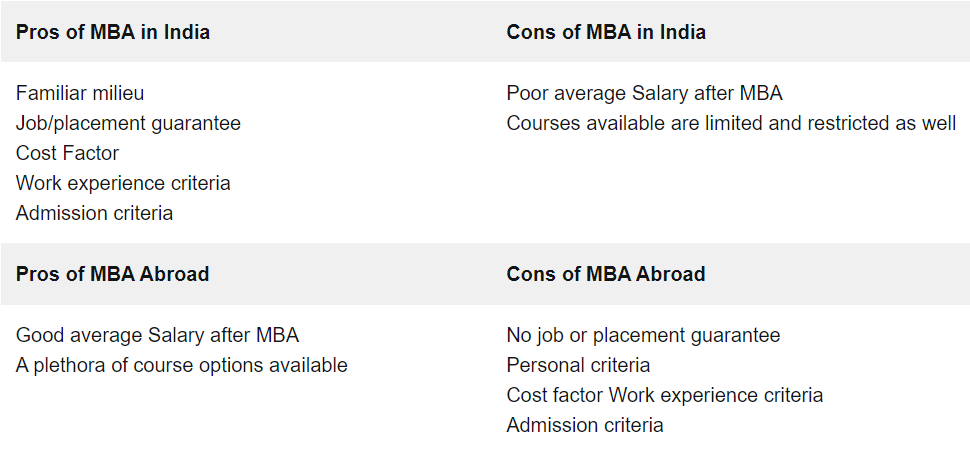Image resolution: width=970 pixels, height=450 pixels.
Task: Click 'A plethora of course options available'
Action: (x=181, y=365)
